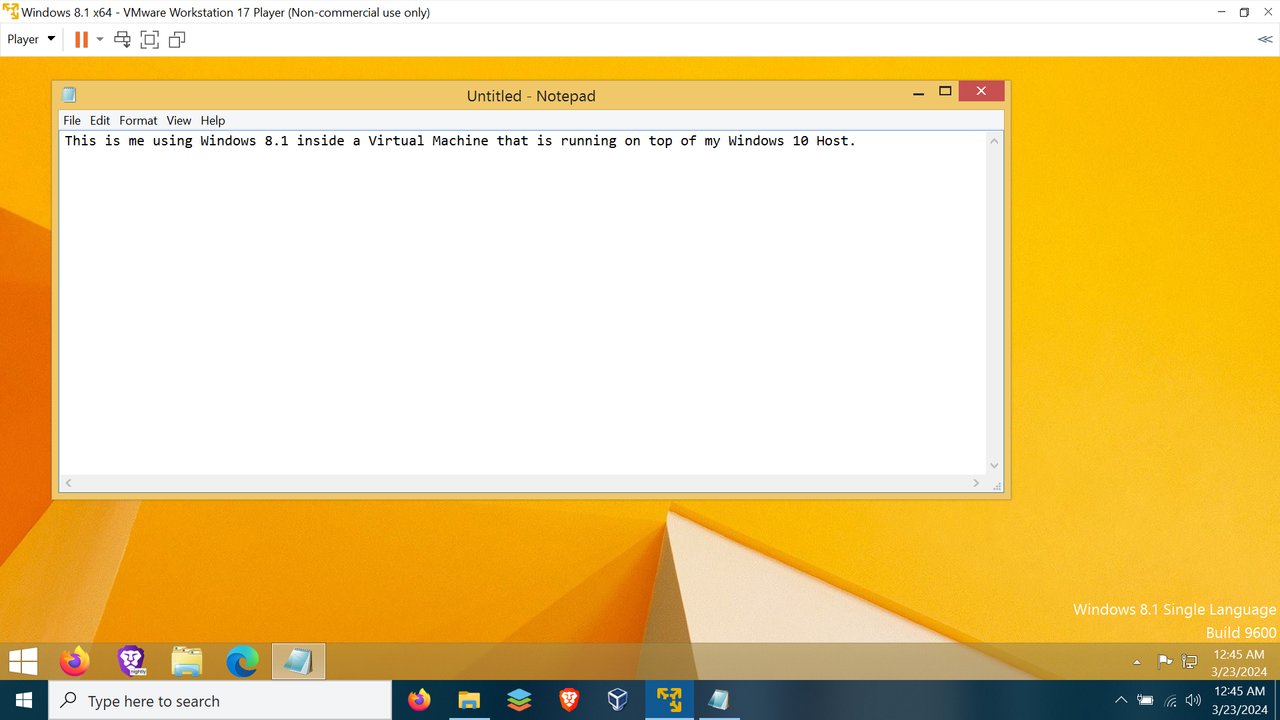
Task: Click the orange pause (suspend) VM icon
Action: [81, 39]
